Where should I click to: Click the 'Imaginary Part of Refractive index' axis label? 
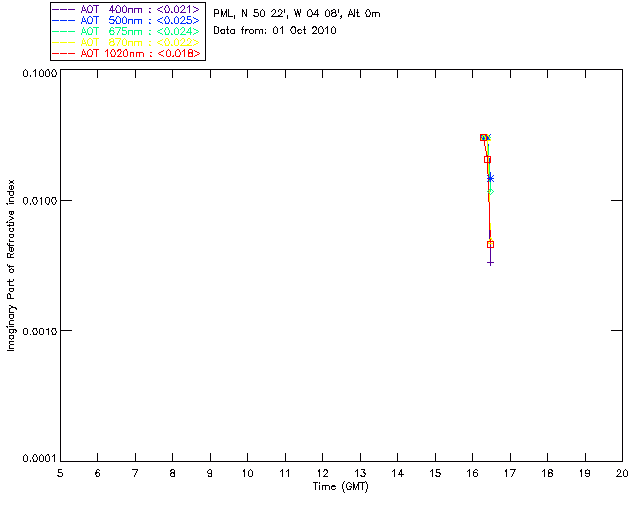pyautogui.click(x=11, y=265)
